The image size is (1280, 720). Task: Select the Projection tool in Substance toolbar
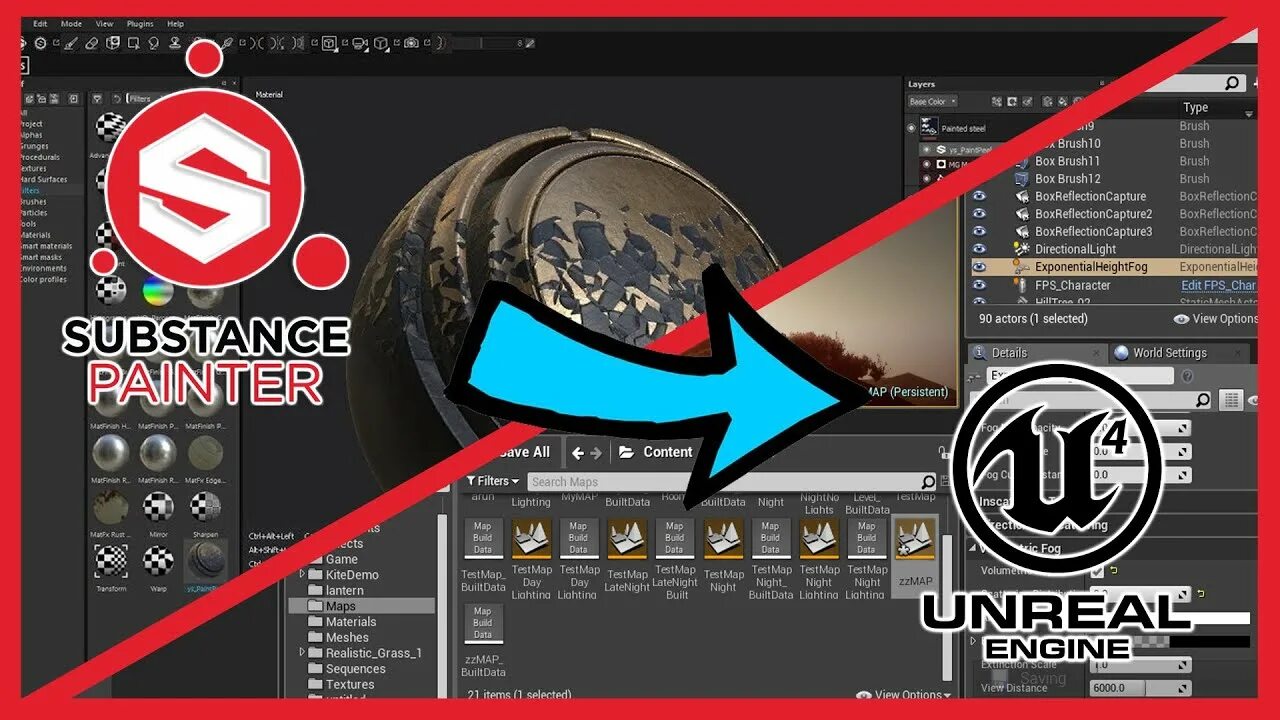113,43
